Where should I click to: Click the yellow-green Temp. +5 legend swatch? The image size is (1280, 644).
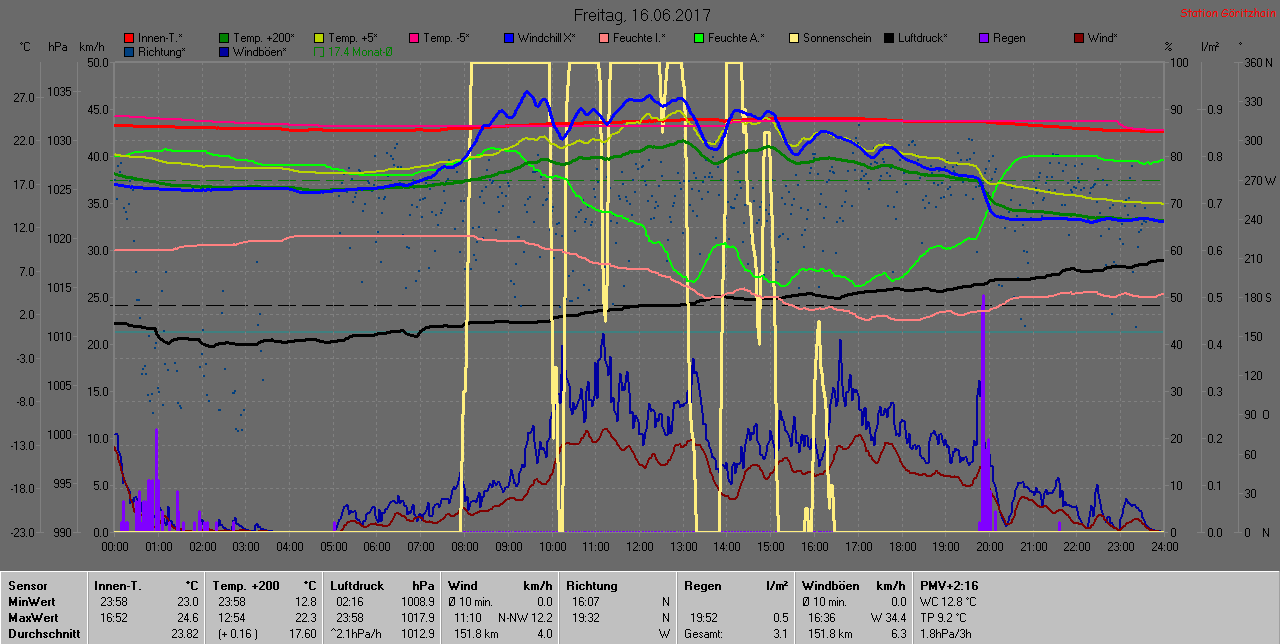[x=319, y=38]
